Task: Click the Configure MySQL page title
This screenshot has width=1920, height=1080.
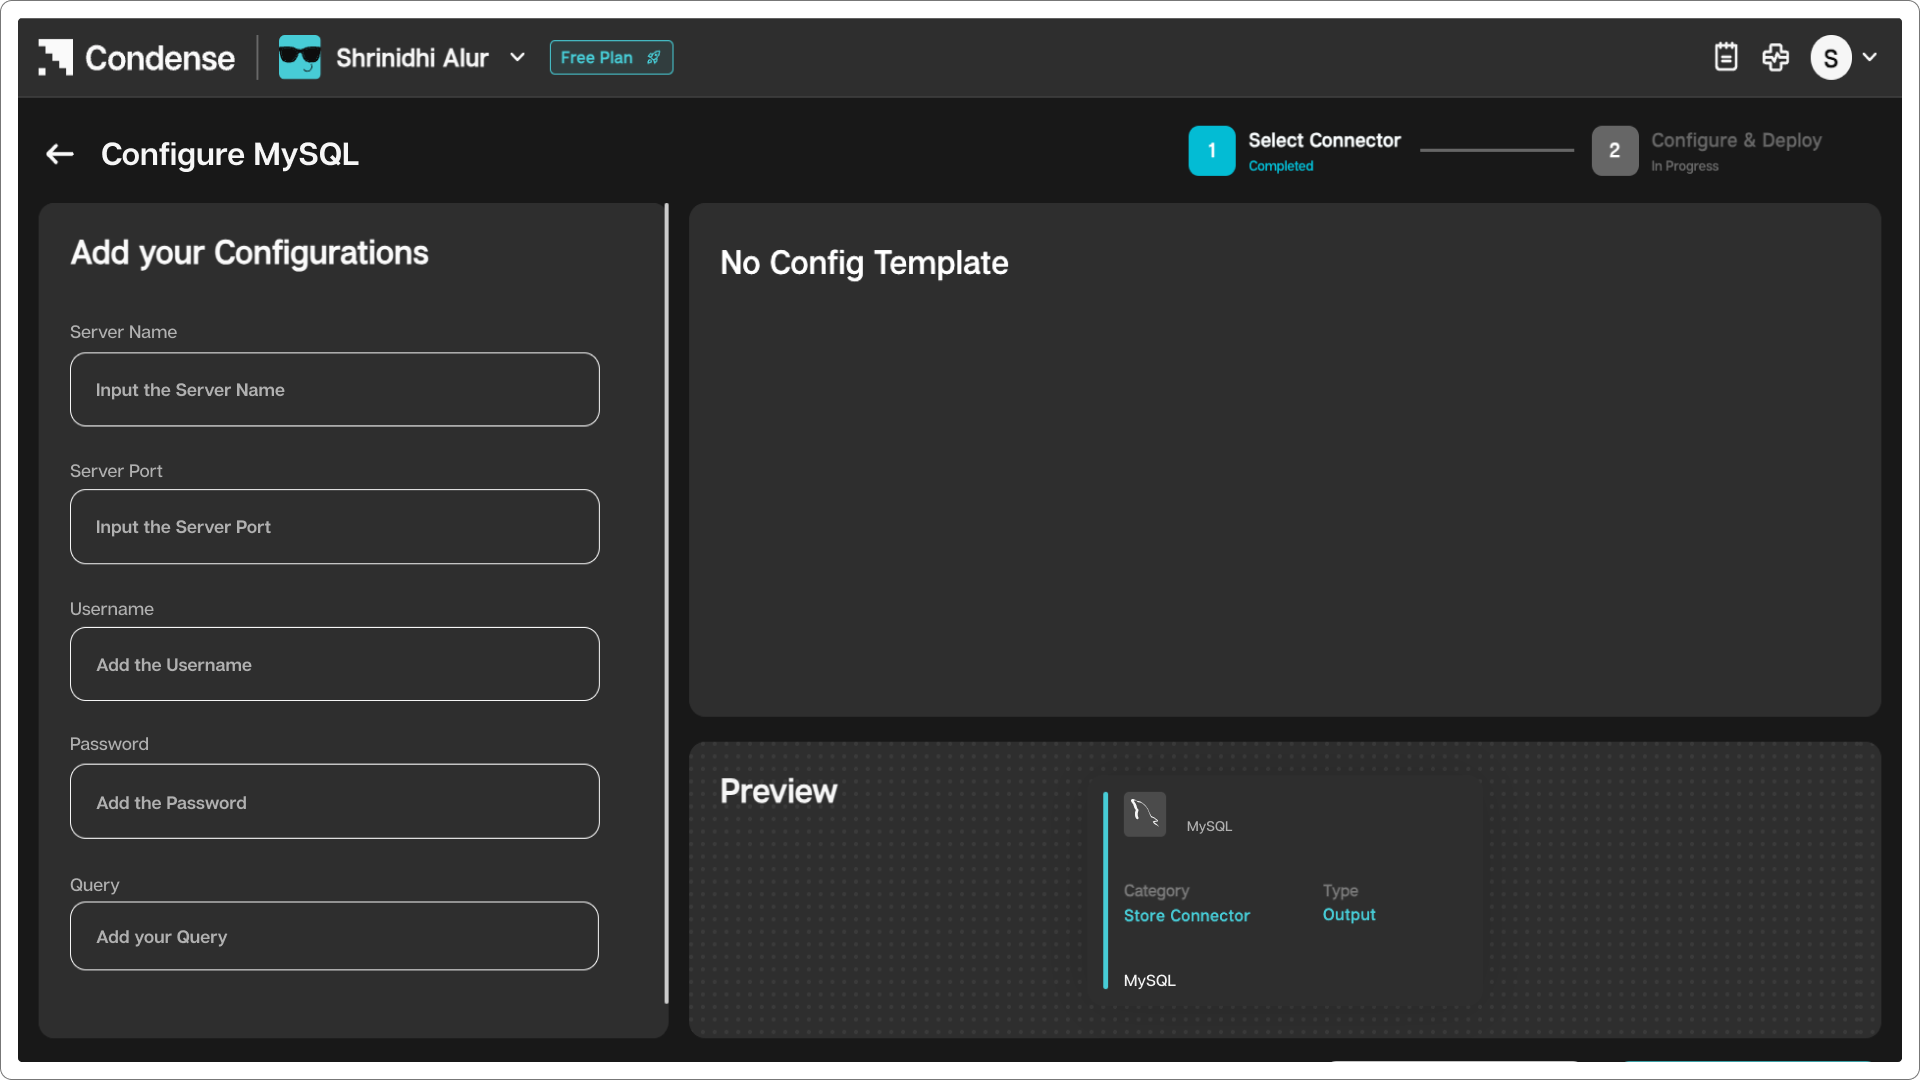Action: 230,154
